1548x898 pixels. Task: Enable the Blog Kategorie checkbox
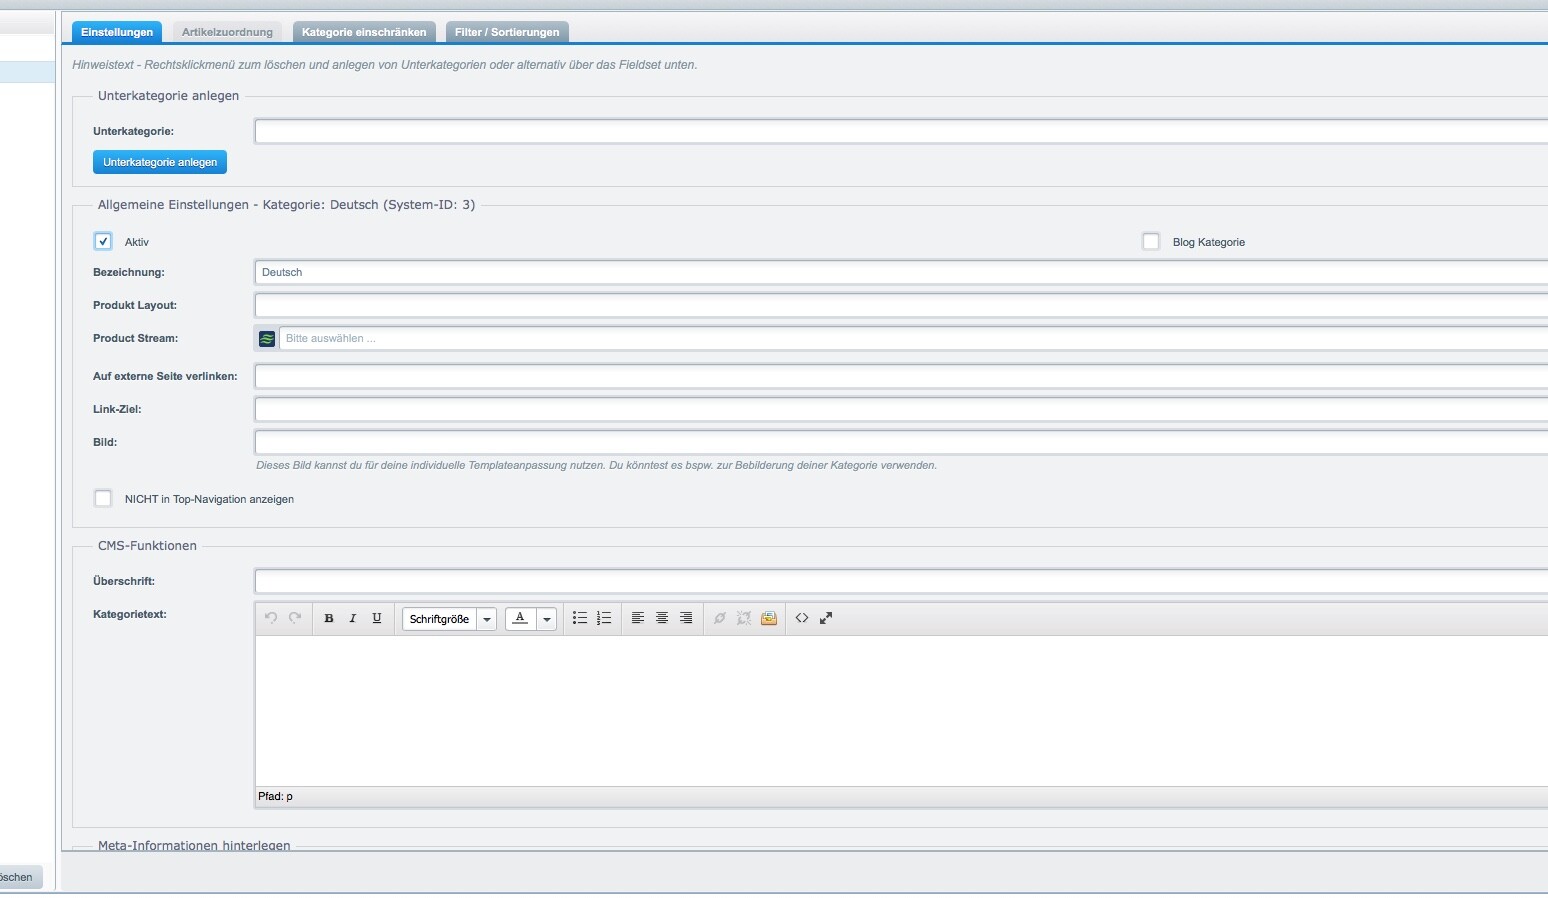click(1151, 241)
